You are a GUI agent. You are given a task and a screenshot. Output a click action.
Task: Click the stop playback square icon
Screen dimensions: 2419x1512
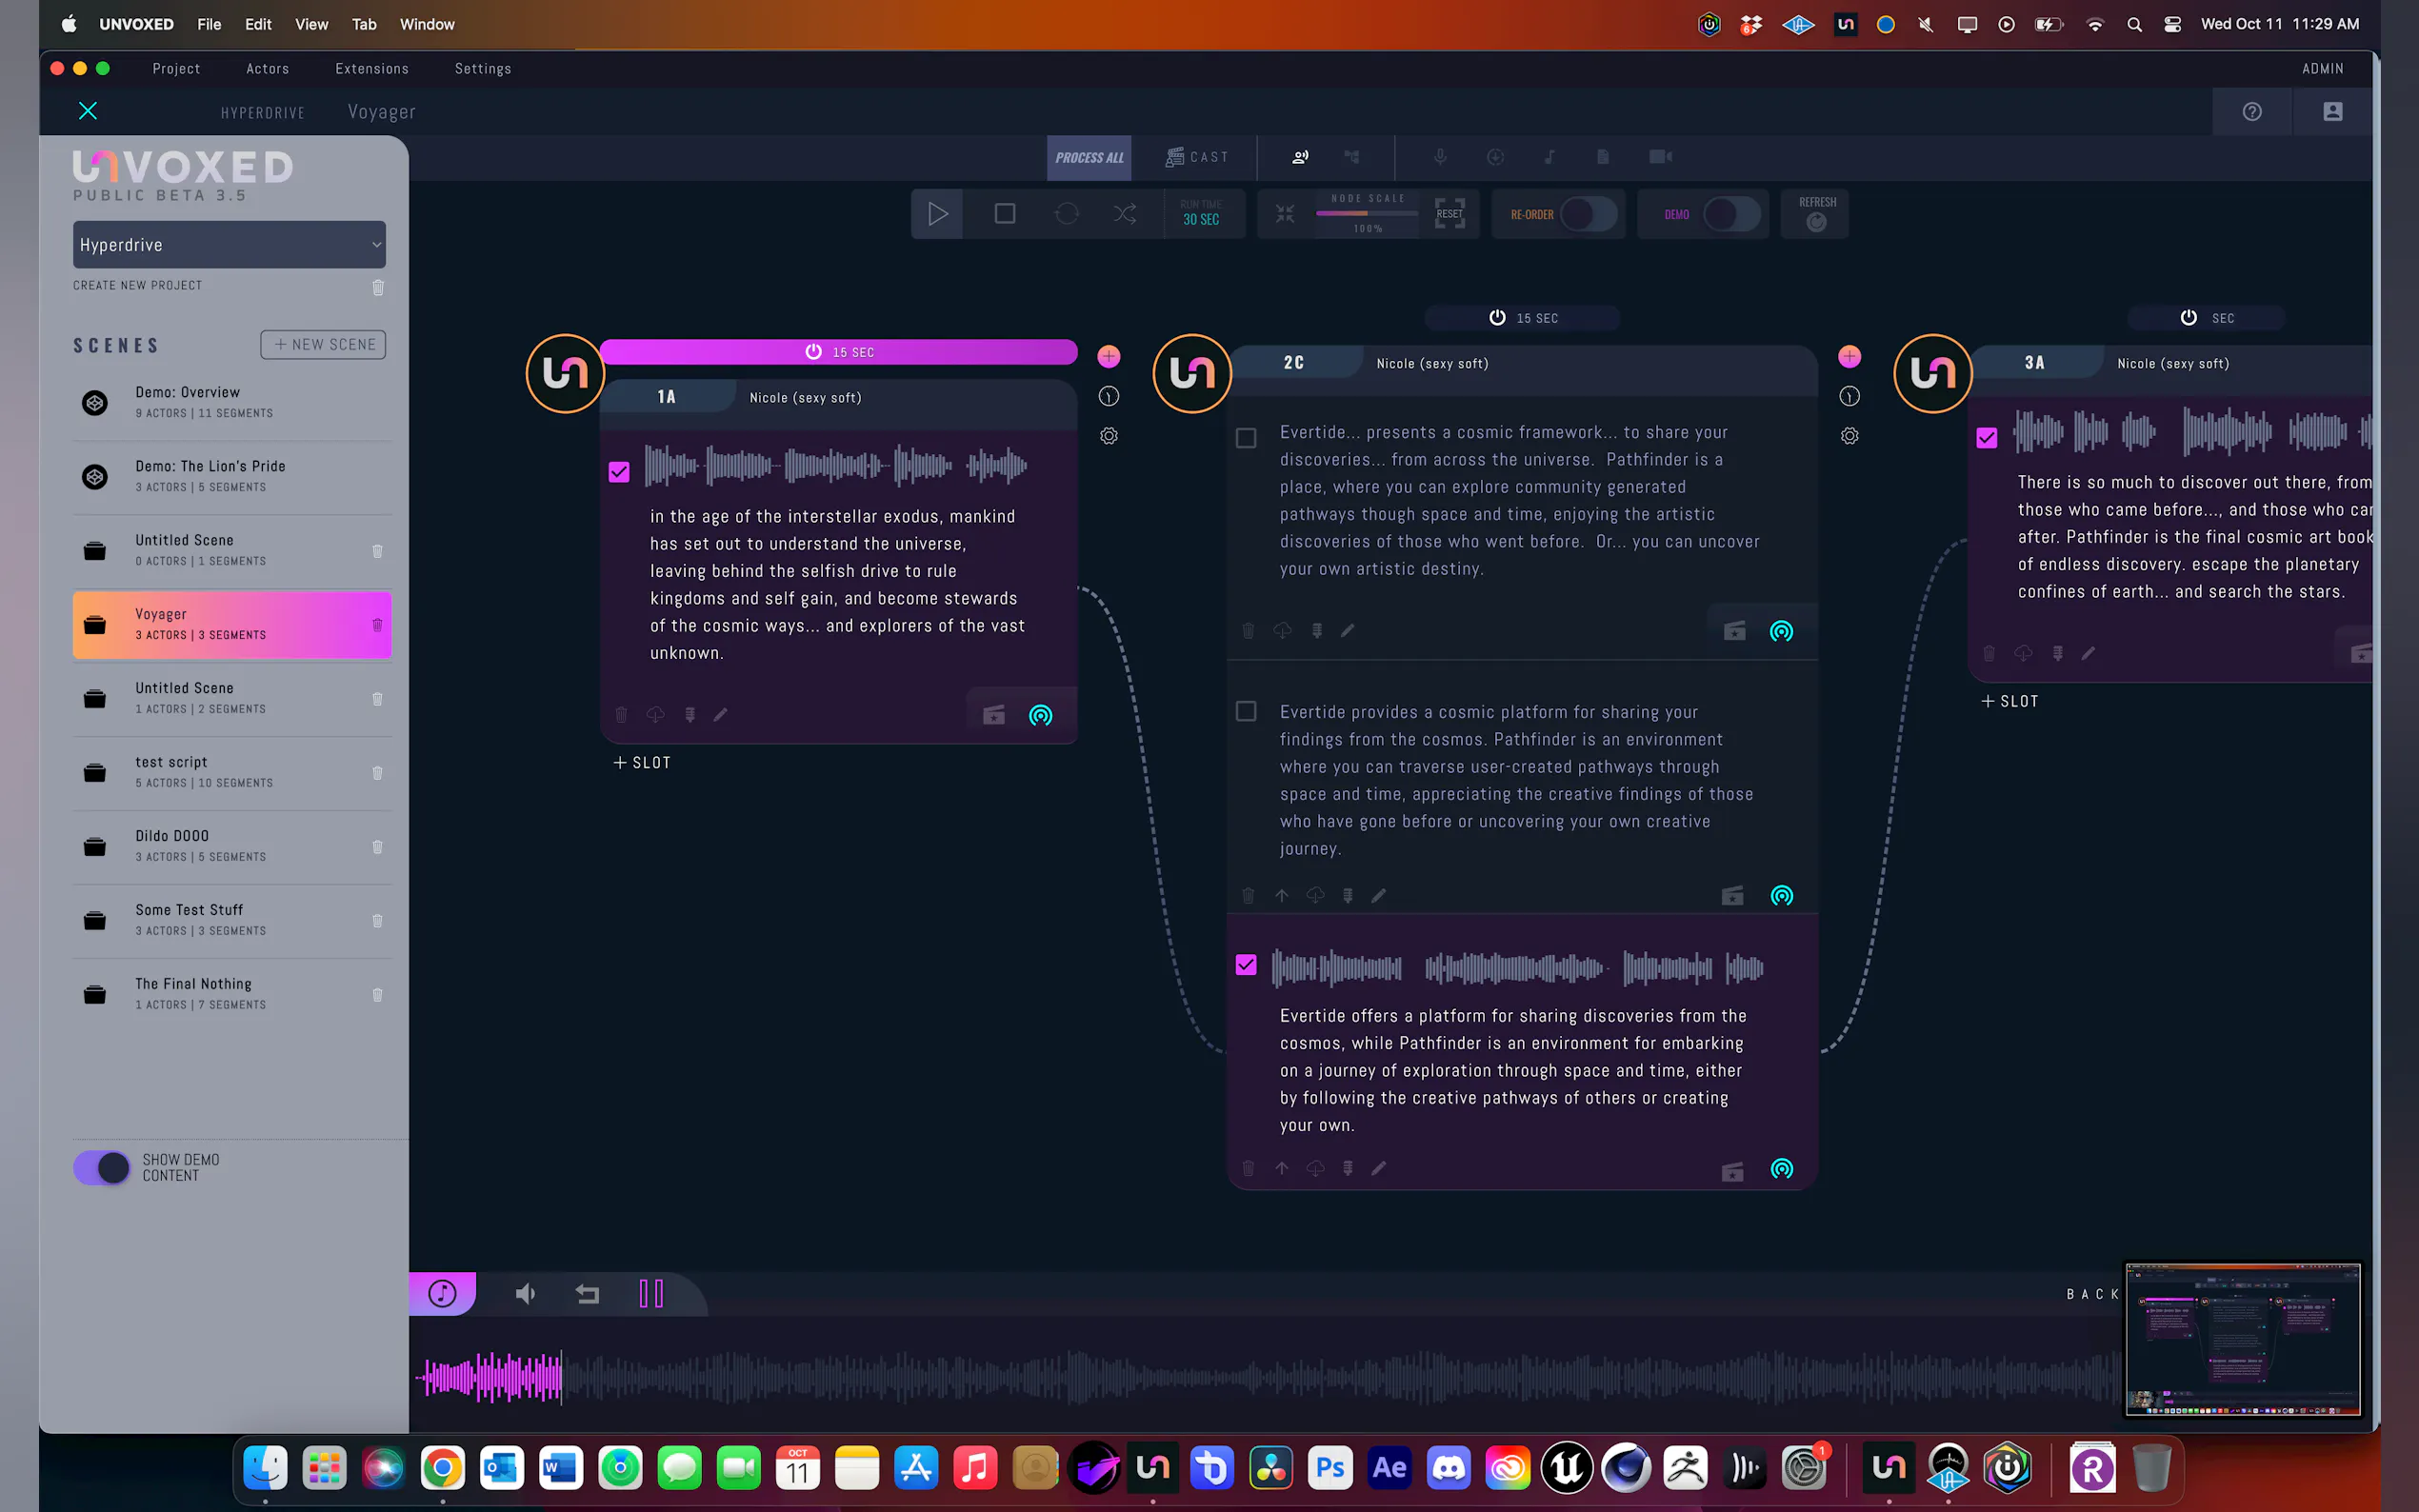[1004, 214]
